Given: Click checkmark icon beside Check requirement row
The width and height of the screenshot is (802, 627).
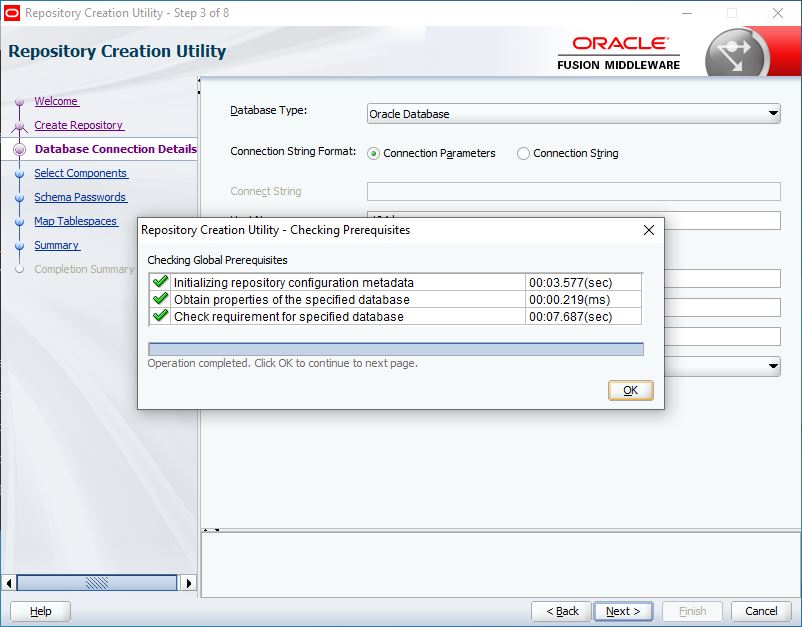Looking at the screenshot, I should 160,316.
